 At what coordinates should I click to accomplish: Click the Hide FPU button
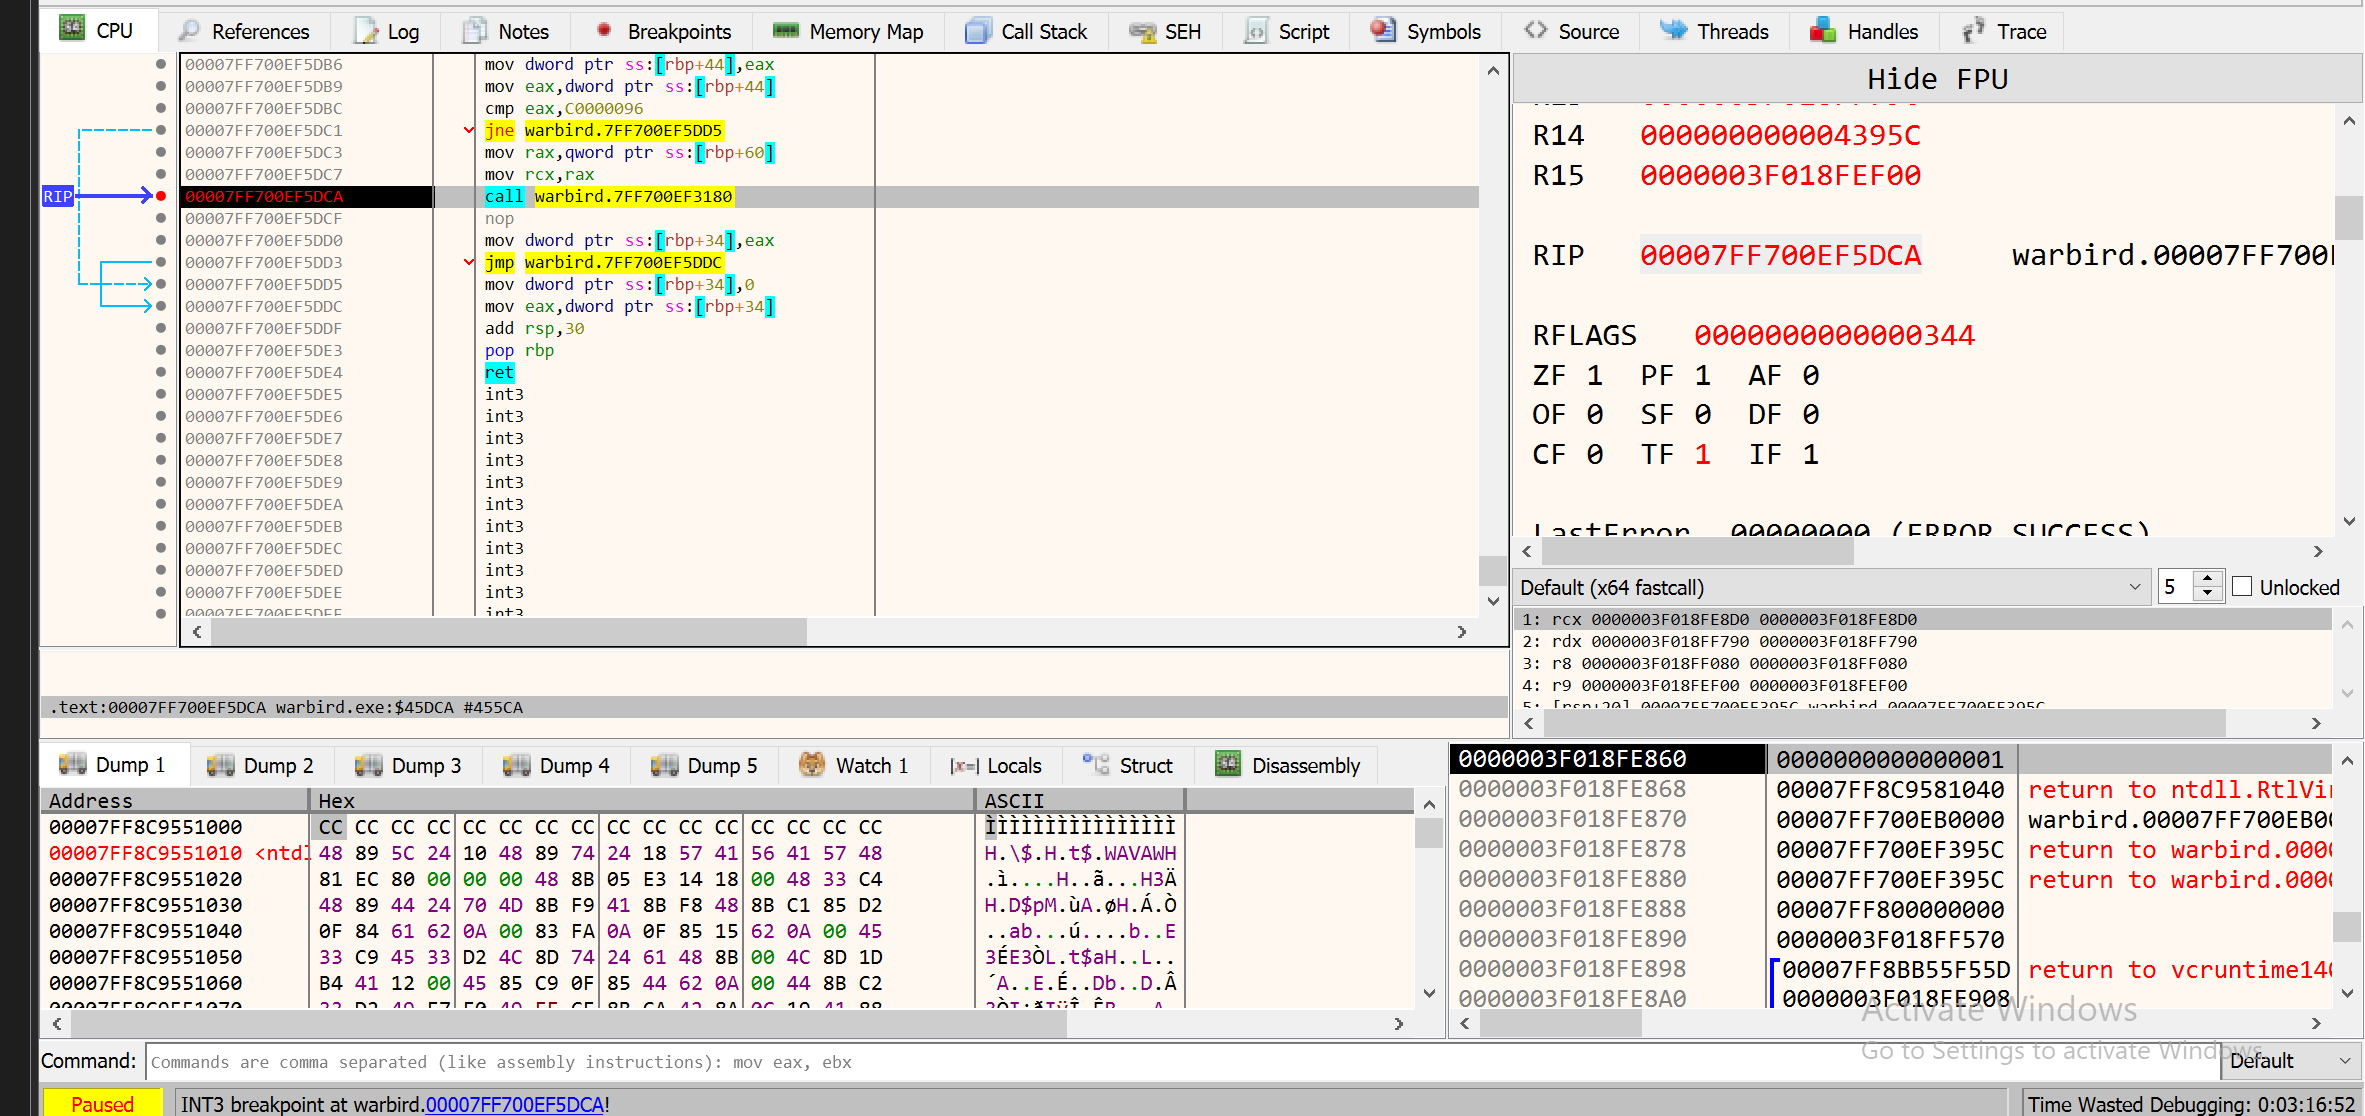tap(1936, 78)
